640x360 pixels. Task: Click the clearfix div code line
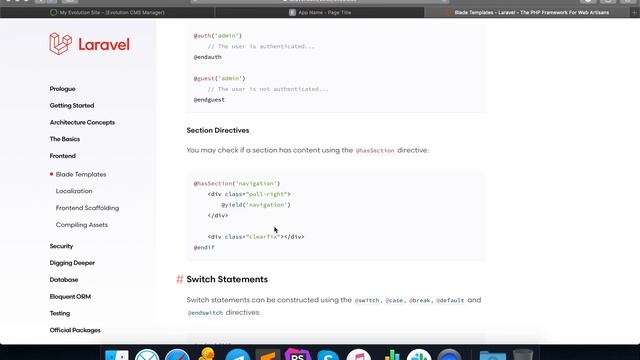(x=256, y=236)
